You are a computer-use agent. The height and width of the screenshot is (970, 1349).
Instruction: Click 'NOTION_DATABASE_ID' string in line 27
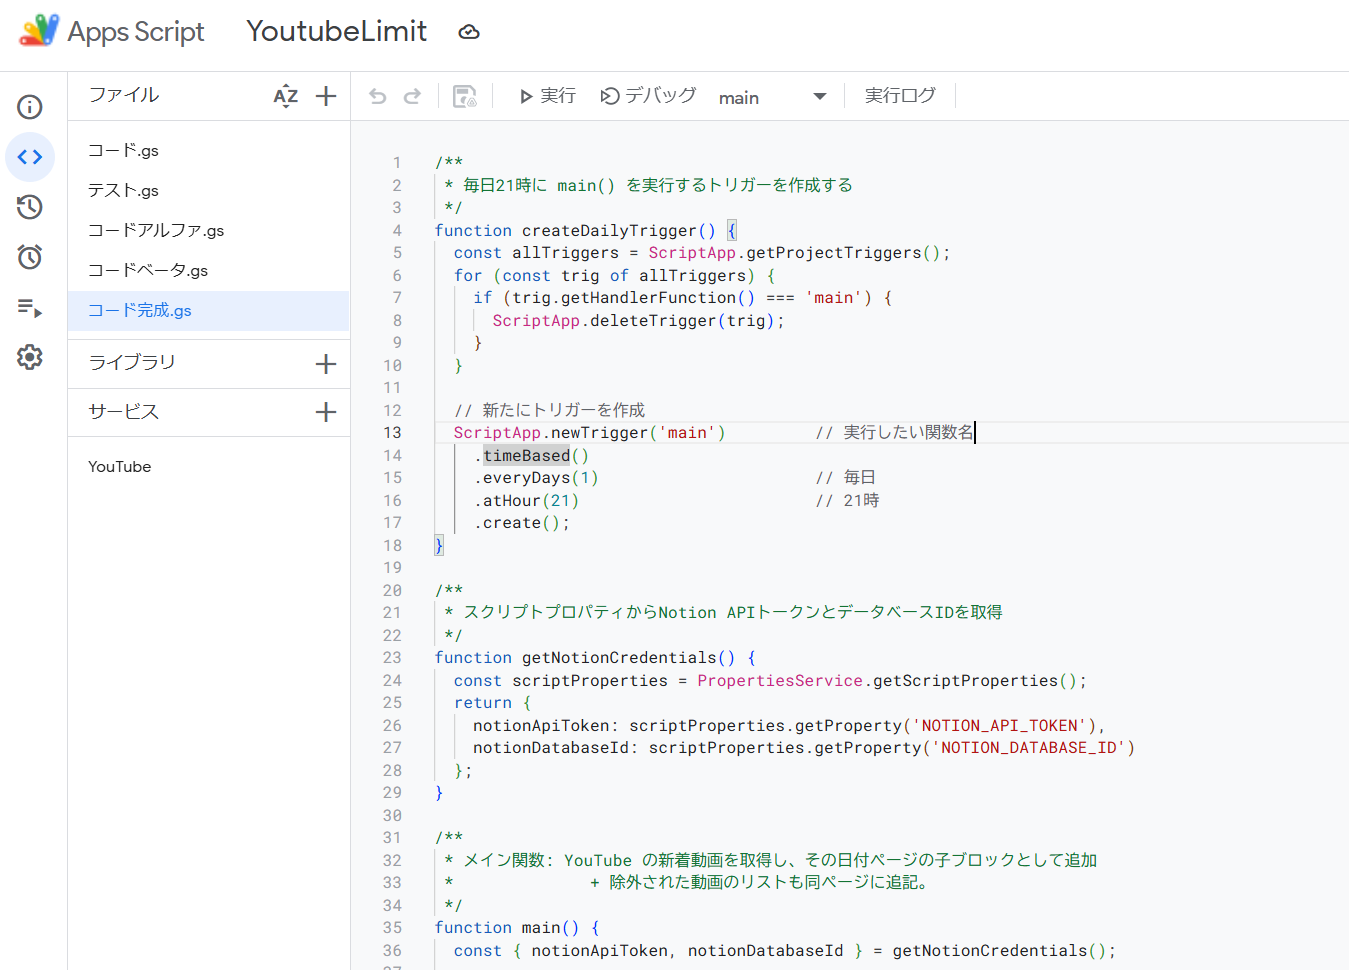pos(1029,748)
